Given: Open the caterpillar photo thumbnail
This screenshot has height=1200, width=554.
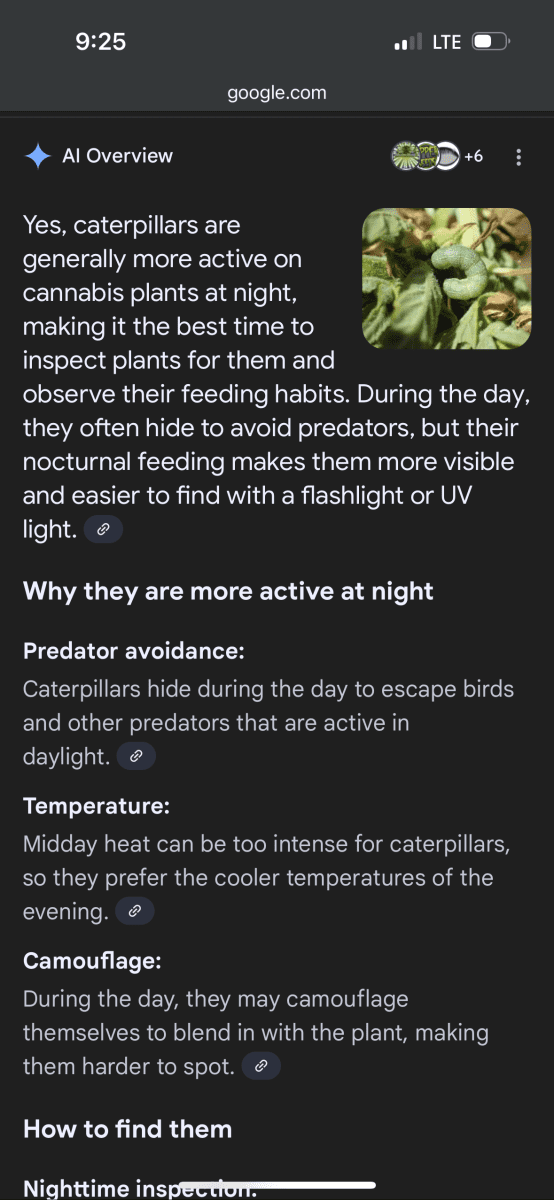Looking at the screenshot, I should 447,278.
